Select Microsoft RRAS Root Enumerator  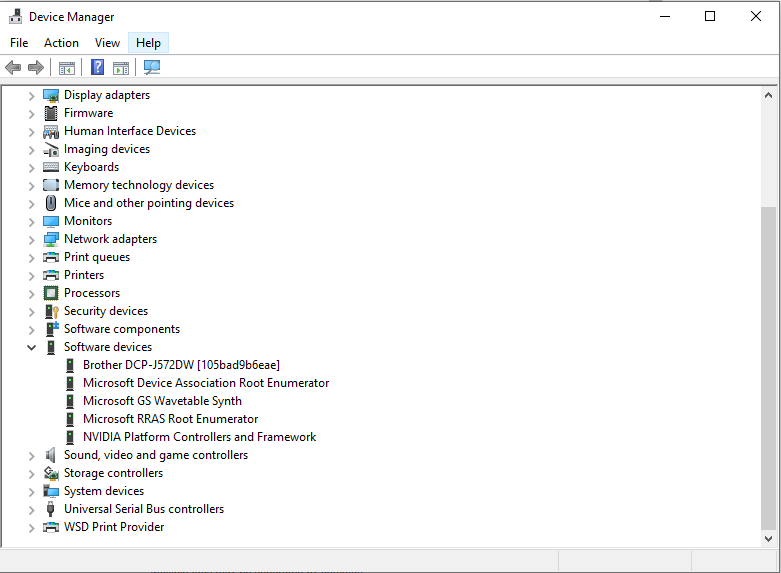point(170,419)
